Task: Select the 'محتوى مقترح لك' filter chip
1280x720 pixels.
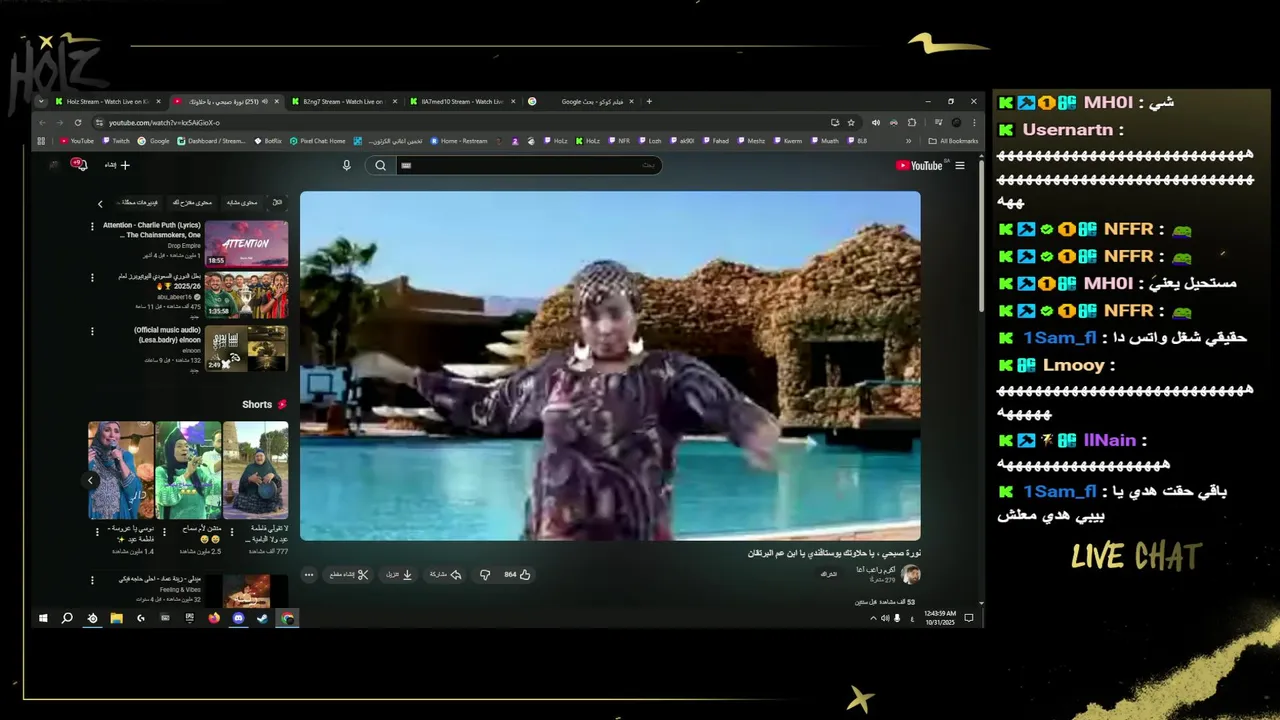Action: click(x=190, y=202)
